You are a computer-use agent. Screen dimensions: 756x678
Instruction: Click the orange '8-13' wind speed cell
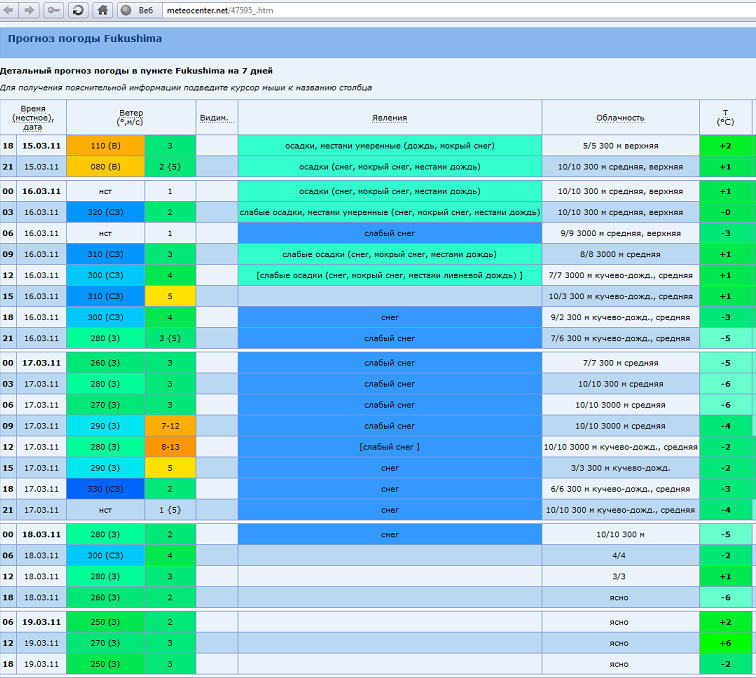tap(170, 446)
